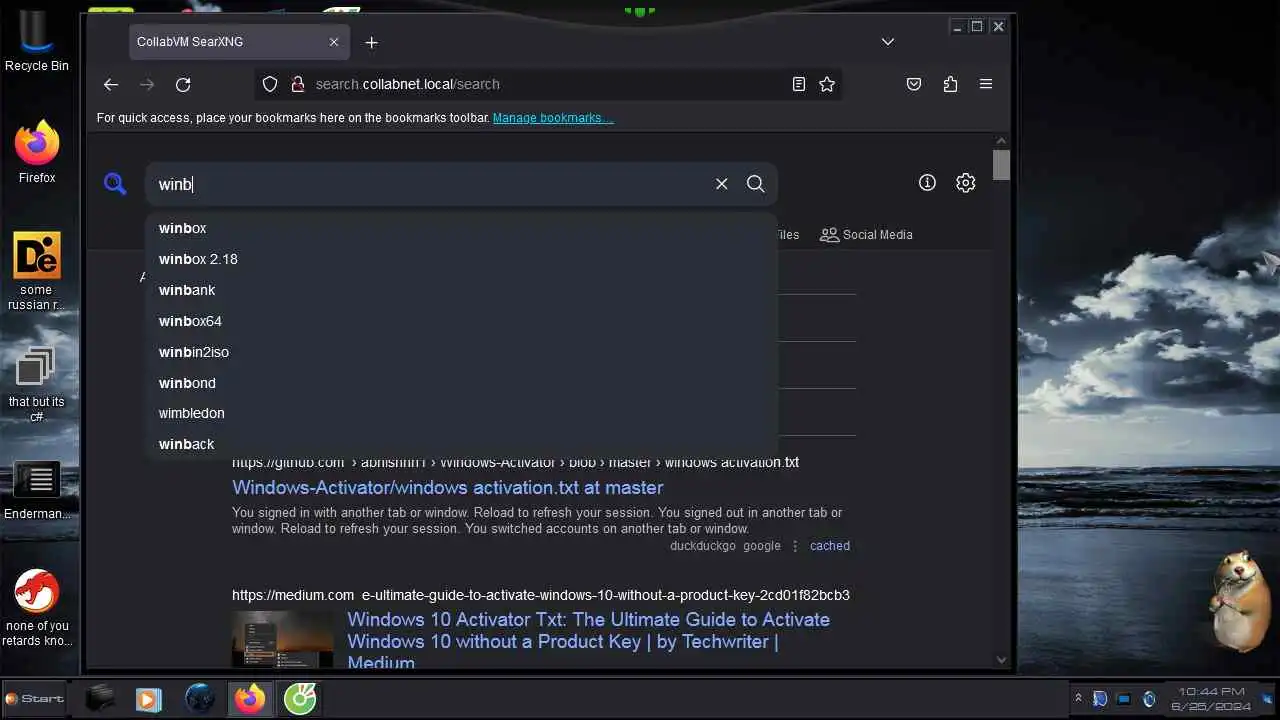
Task: Click the Medium result thumbnail image
Action: [x=282, y=639]
